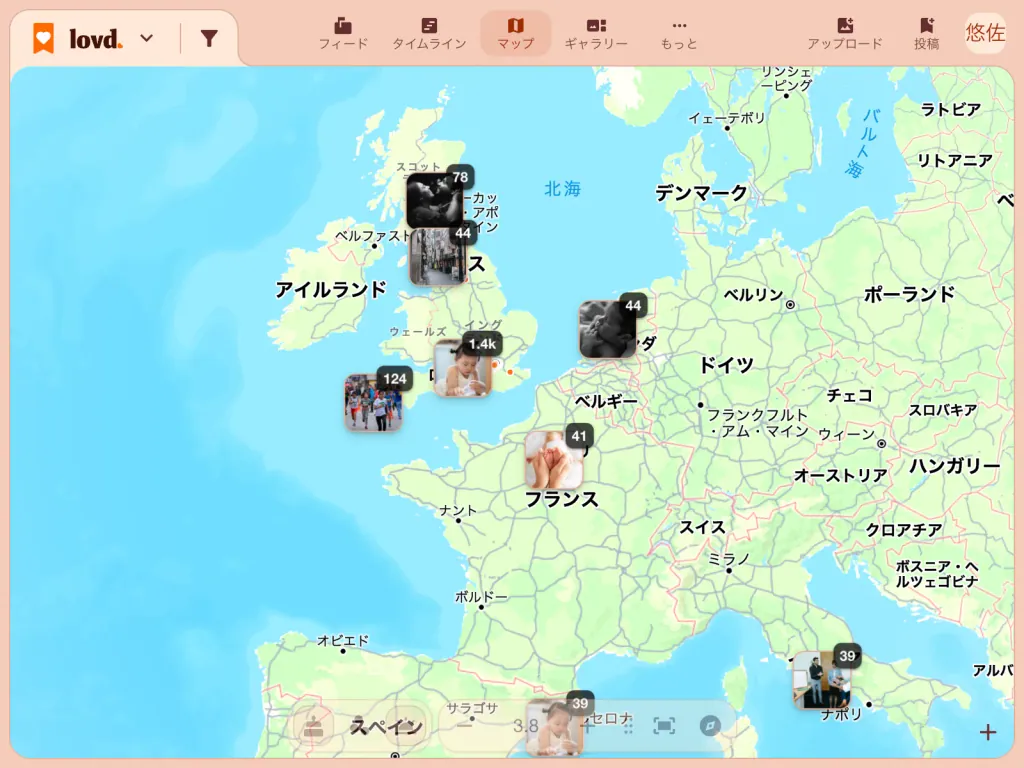Expand the lovd account dropdown chevron
This screenshot has height=768, width=1024.
coord(147,39)
